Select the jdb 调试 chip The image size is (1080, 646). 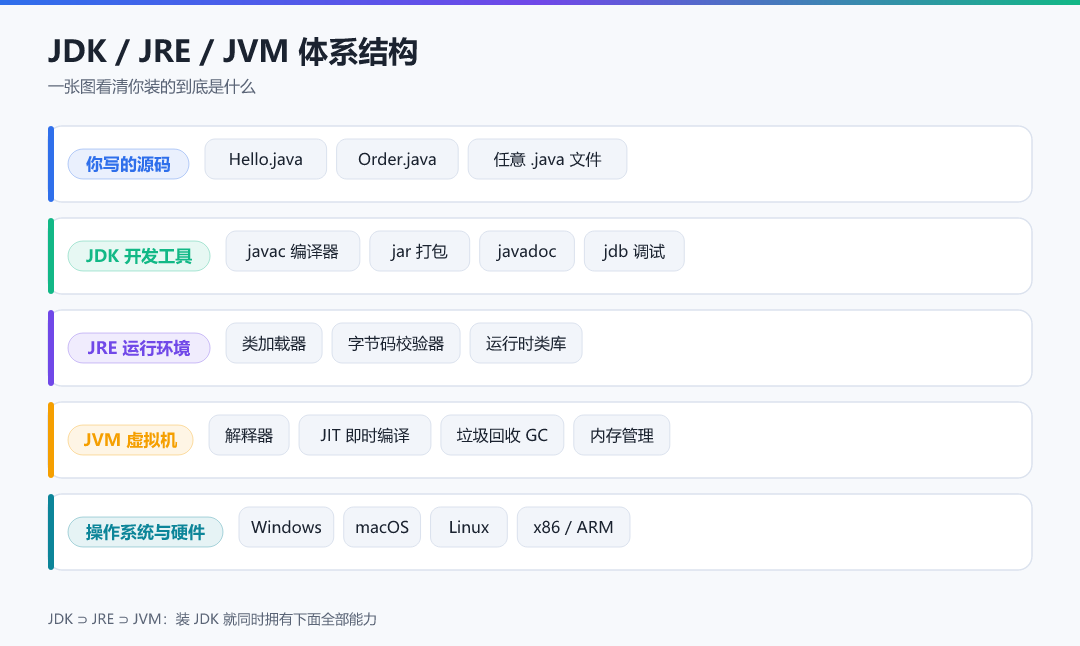tap(634, 251)
